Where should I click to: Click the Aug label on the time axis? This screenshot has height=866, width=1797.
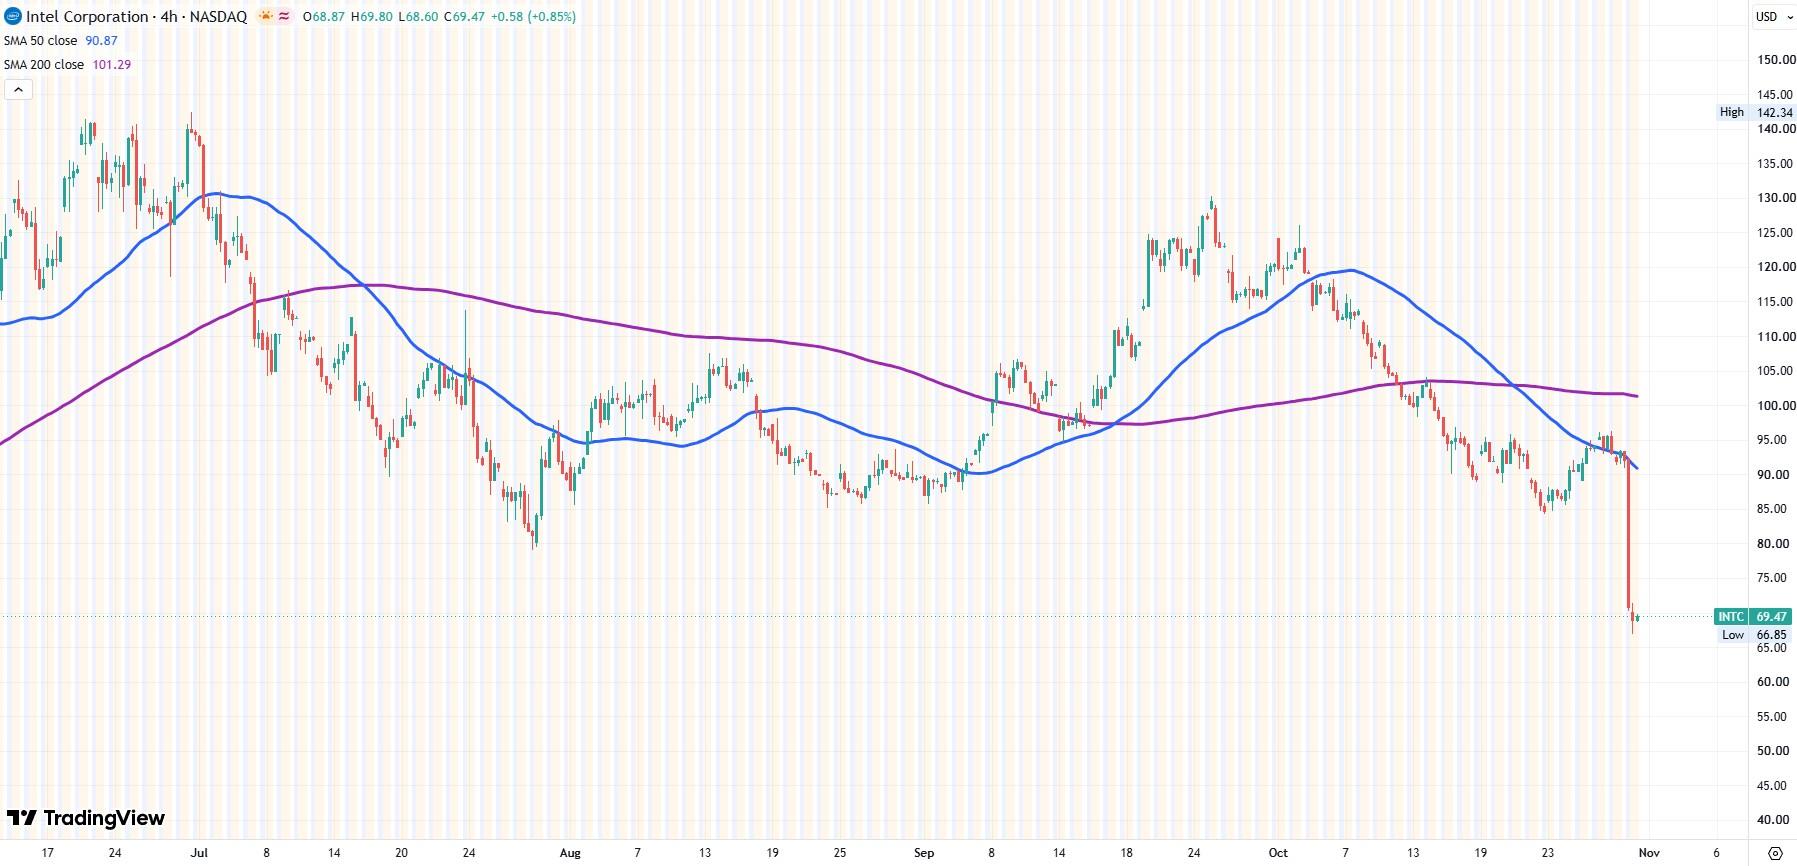[570, 853]
